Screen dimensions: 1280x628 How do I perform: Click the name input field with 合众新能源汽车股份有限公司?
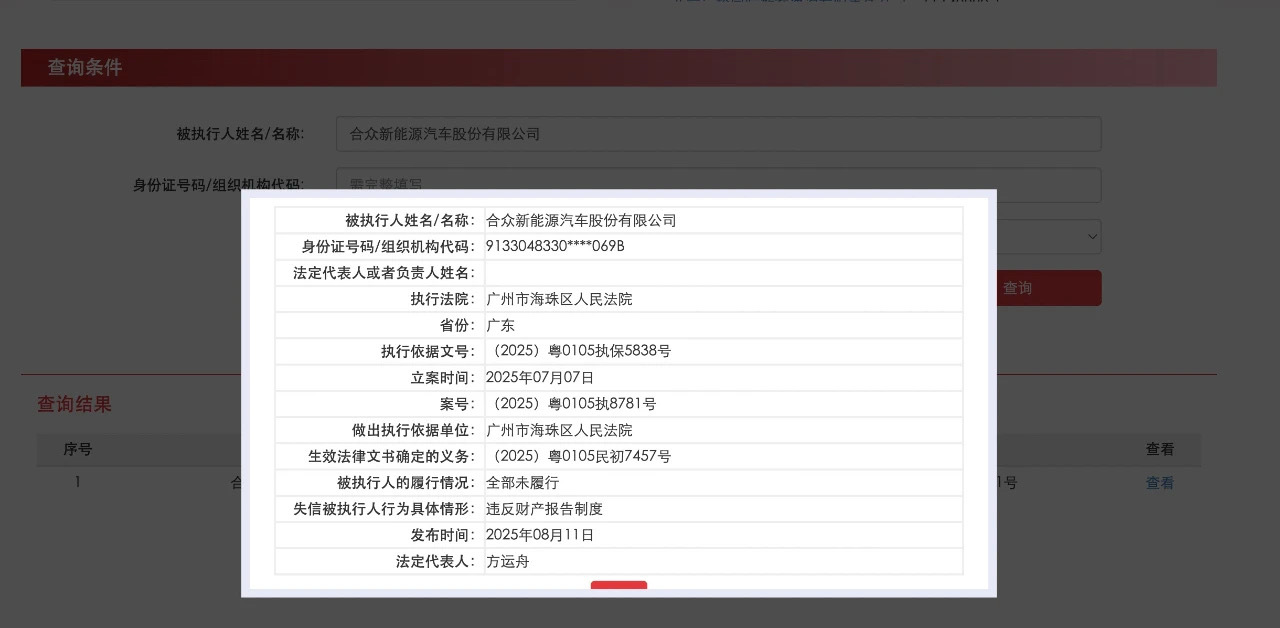tap(718, 134)
